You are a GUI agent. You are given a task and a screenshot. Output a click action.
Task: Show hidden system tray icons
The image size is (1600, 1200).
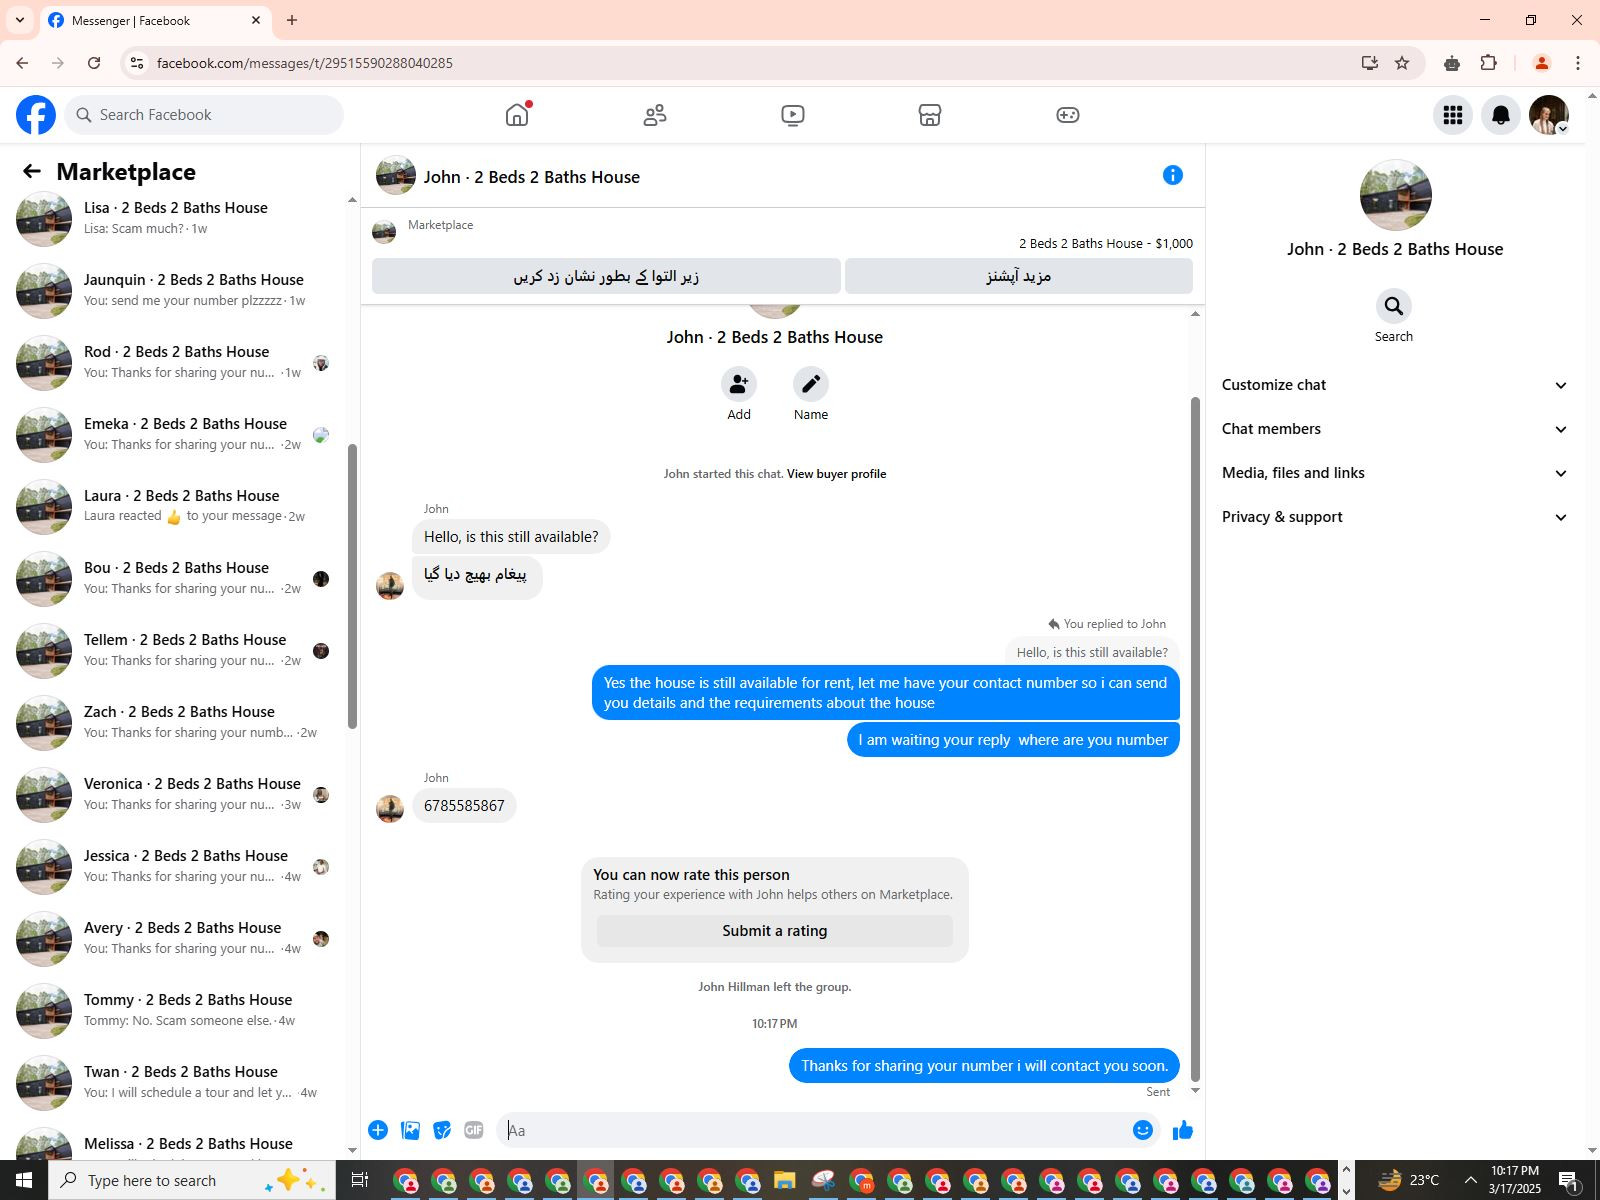click(1470, 1180)
